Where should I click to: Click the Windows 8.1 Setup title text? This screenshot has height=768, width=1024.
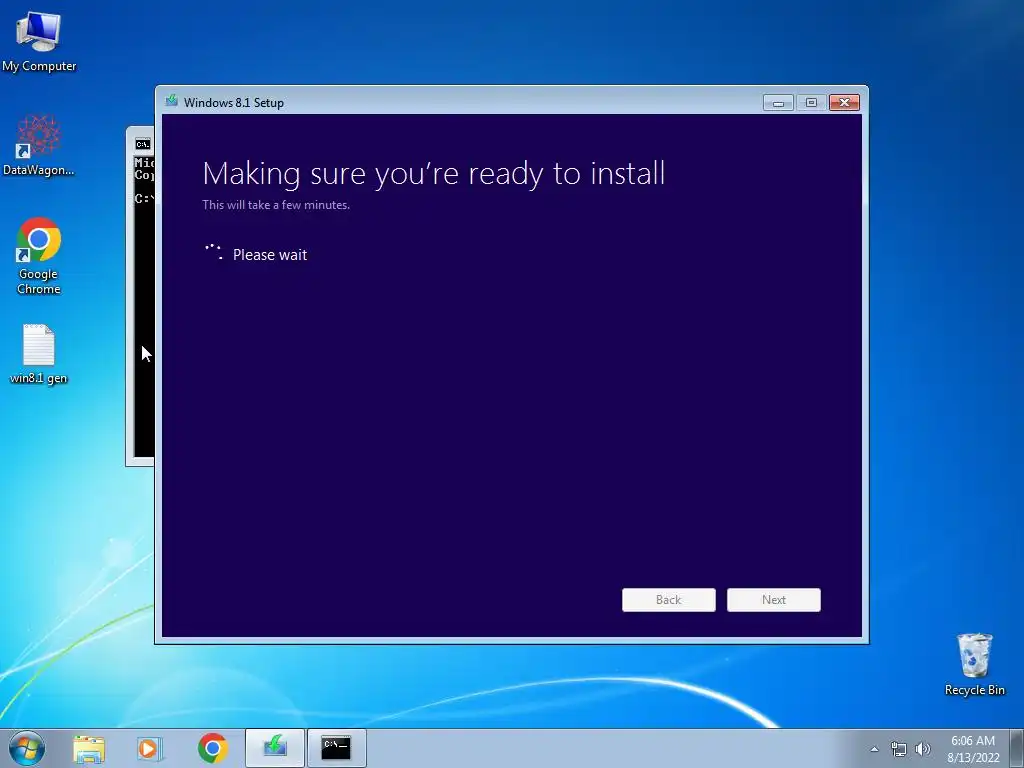pyautogui.click(x=234, y=103)
